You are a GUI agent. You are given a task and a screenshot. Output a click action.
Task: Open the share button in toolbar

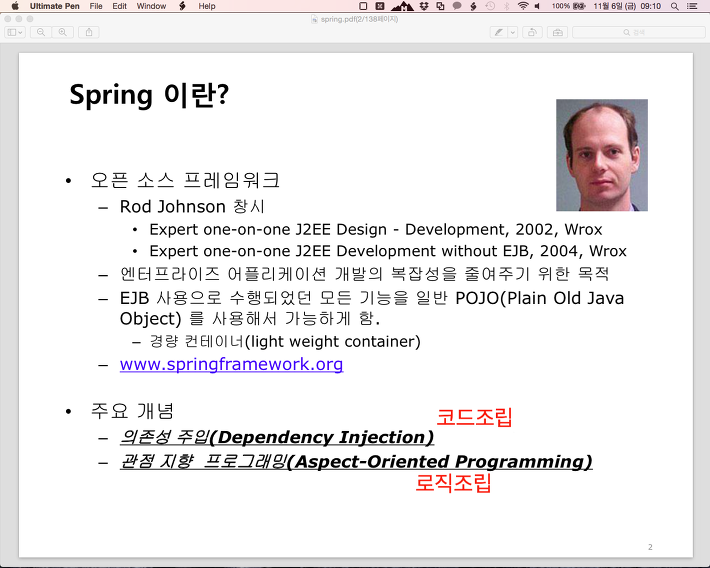89,32
